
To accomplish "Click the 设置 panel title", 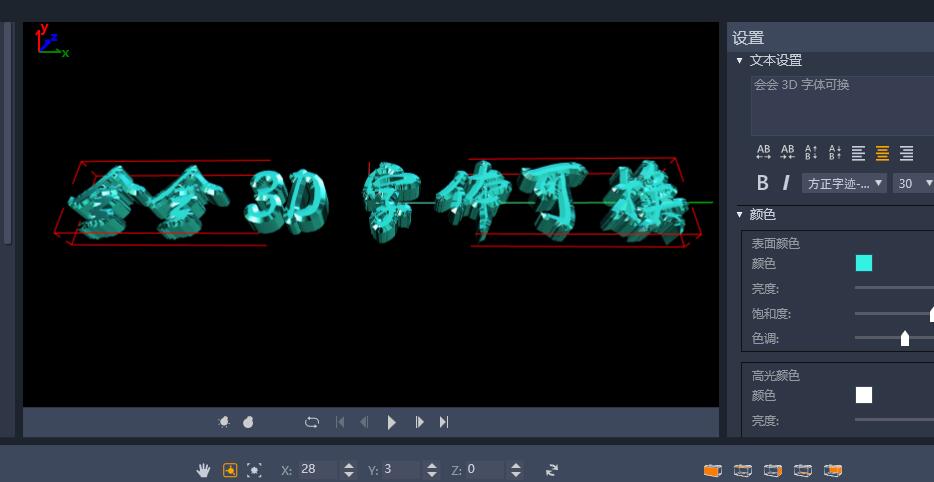I will pos(748,38).
